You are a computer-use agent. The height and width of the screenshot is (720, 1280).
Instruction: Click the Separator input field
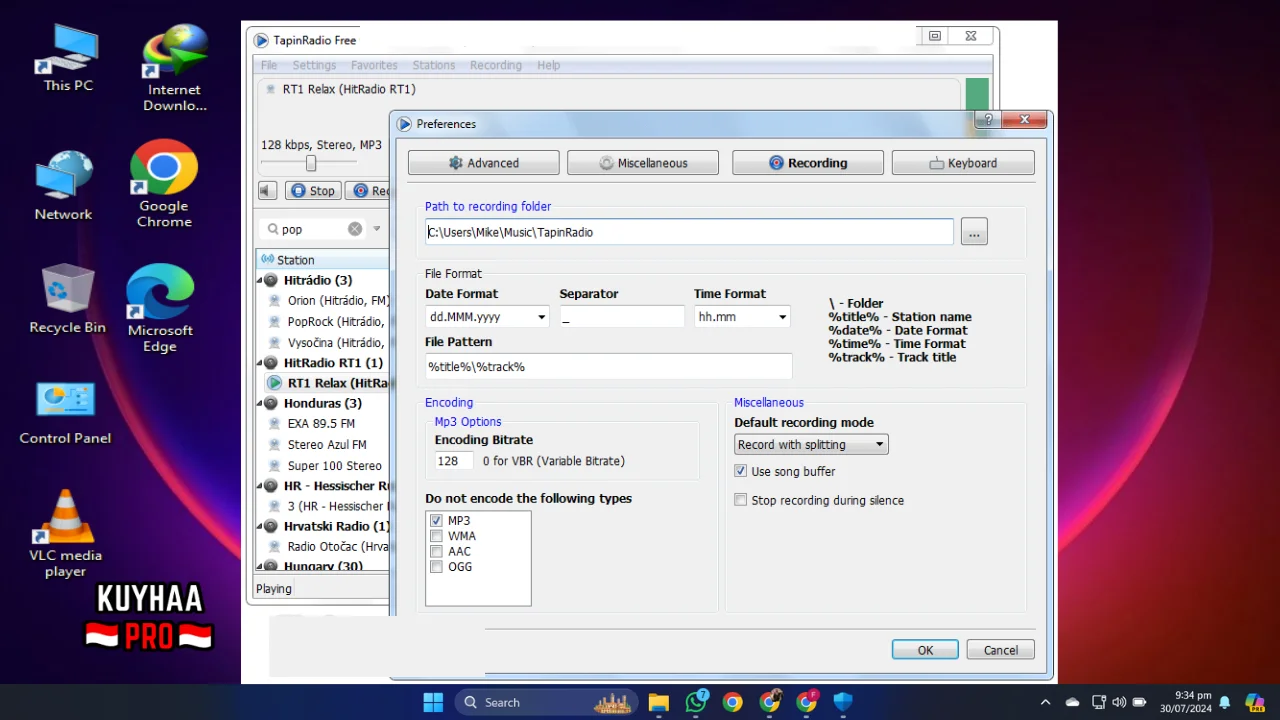(x=622, y=317)
